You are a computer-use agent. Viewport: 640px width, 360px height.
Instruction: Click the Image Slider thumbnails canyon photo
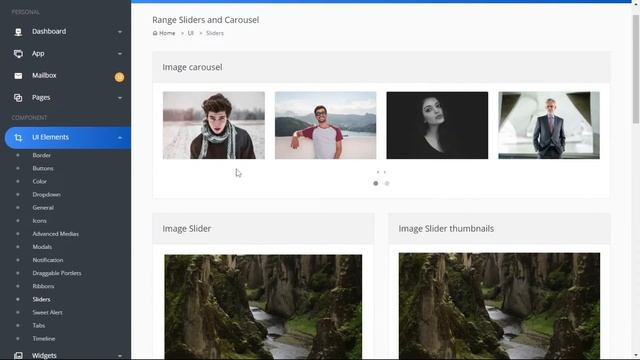point(499,306)
